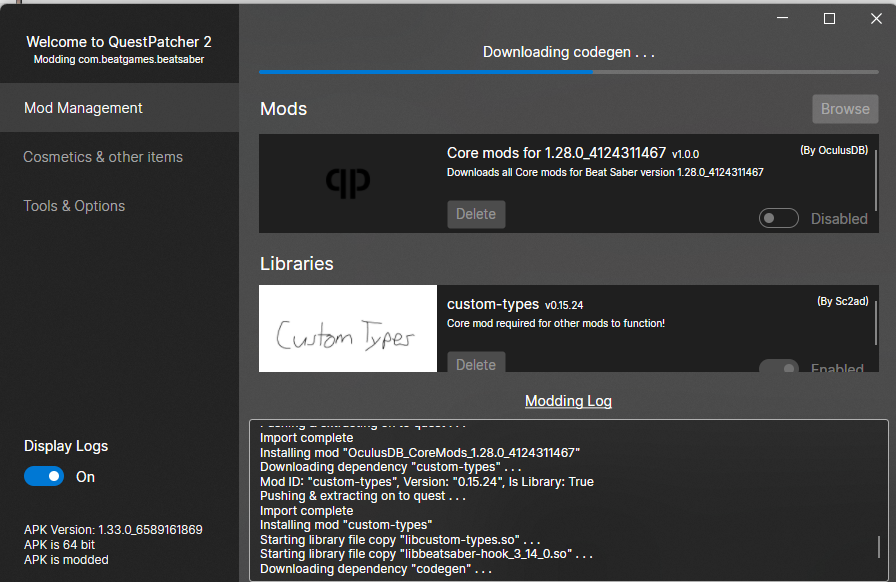This screenshot has width=896, height=582.
Task: Click log line mentioning 'libbeatsaber-hook_3_14_0.so'
Action: point(426,554)
